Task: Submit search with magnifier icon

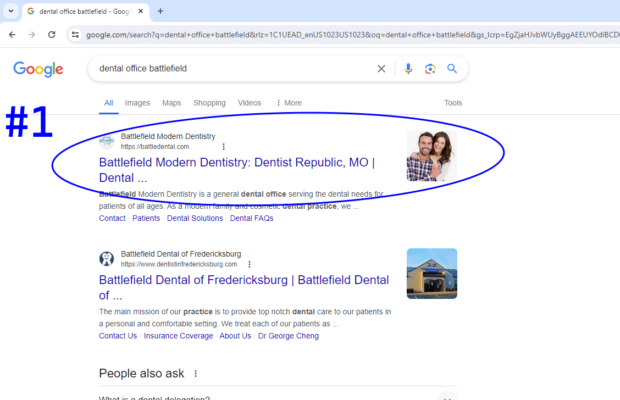Action: [452, 68]
